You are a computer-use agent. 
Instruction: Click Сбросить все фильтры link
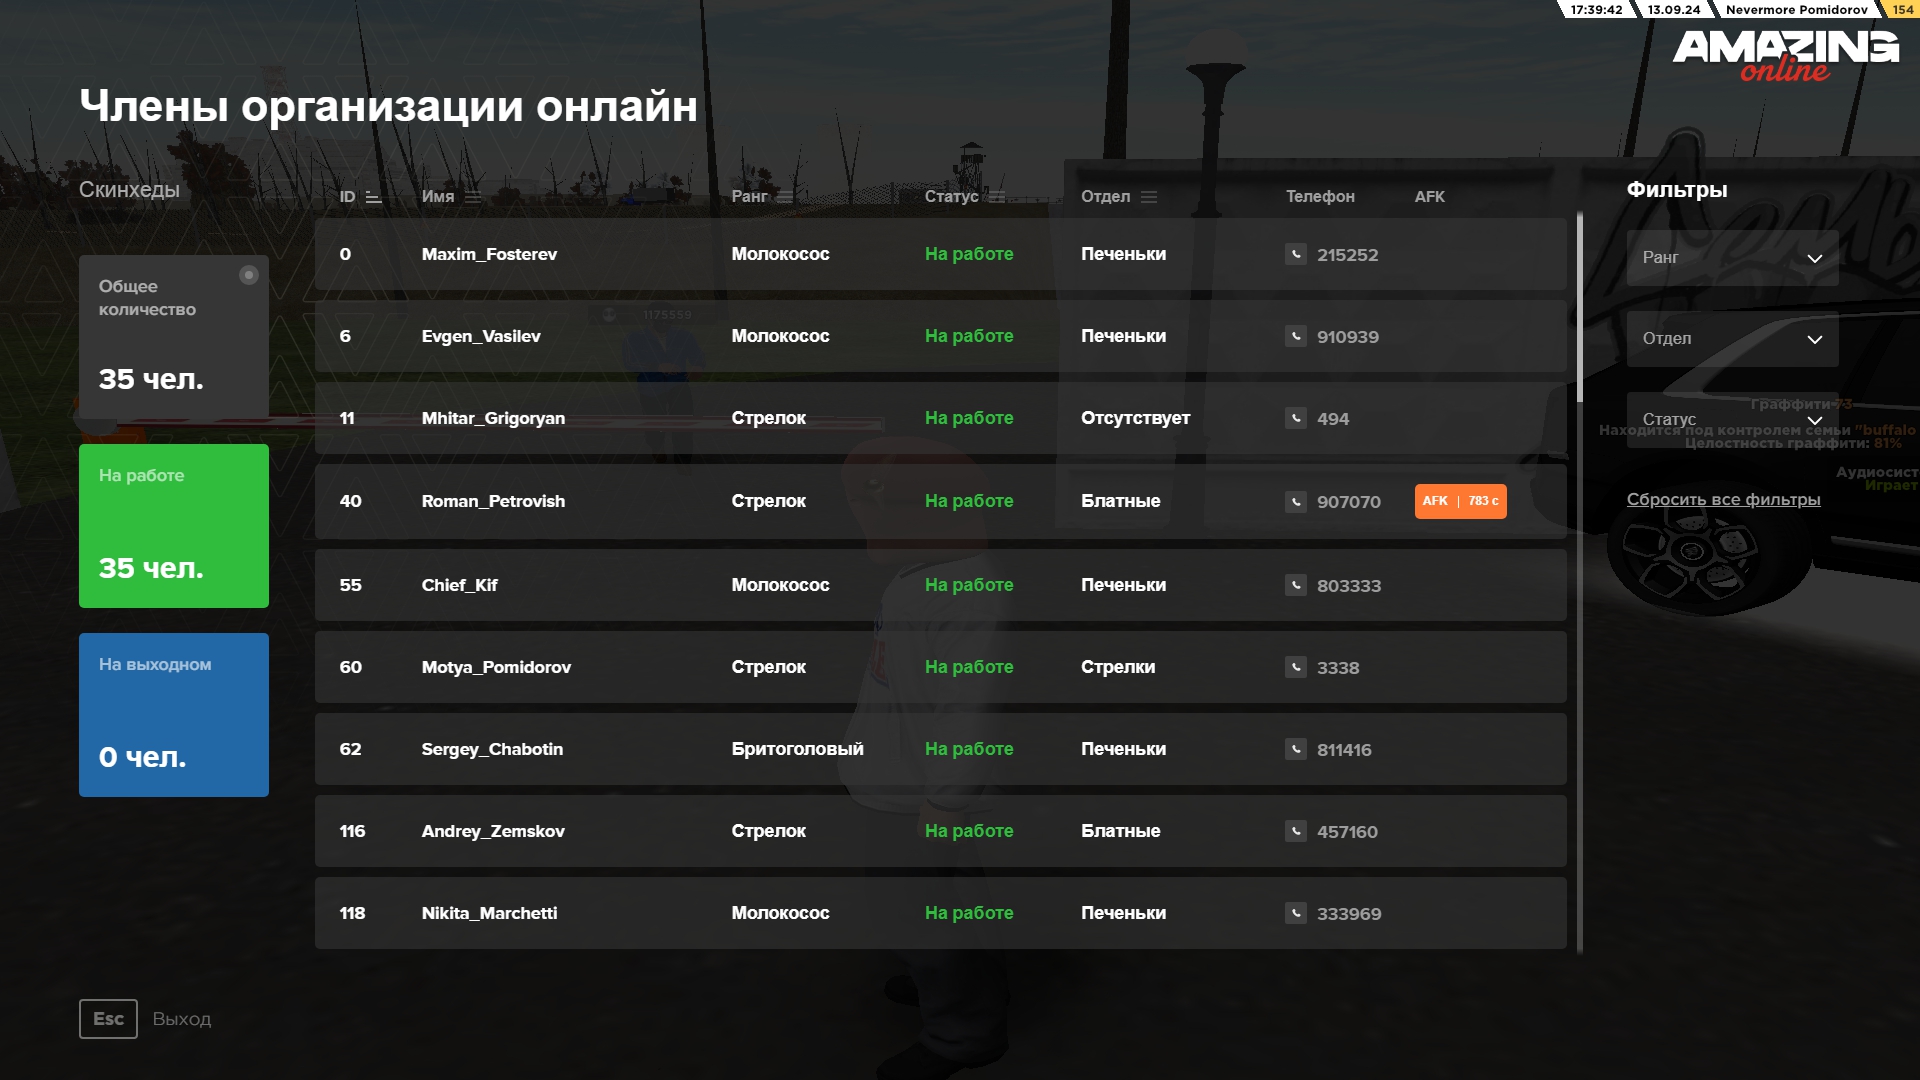point(1723,499)
